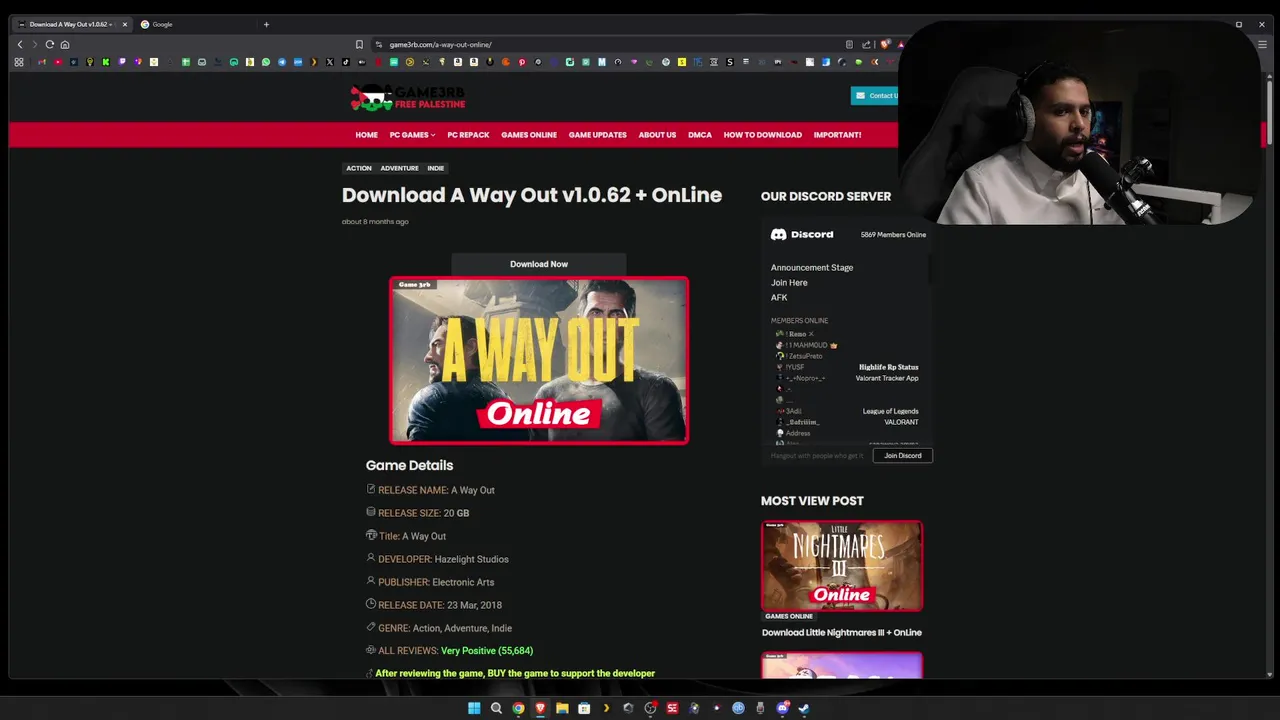Open the X (Twitter) bookmark icon

330,62
